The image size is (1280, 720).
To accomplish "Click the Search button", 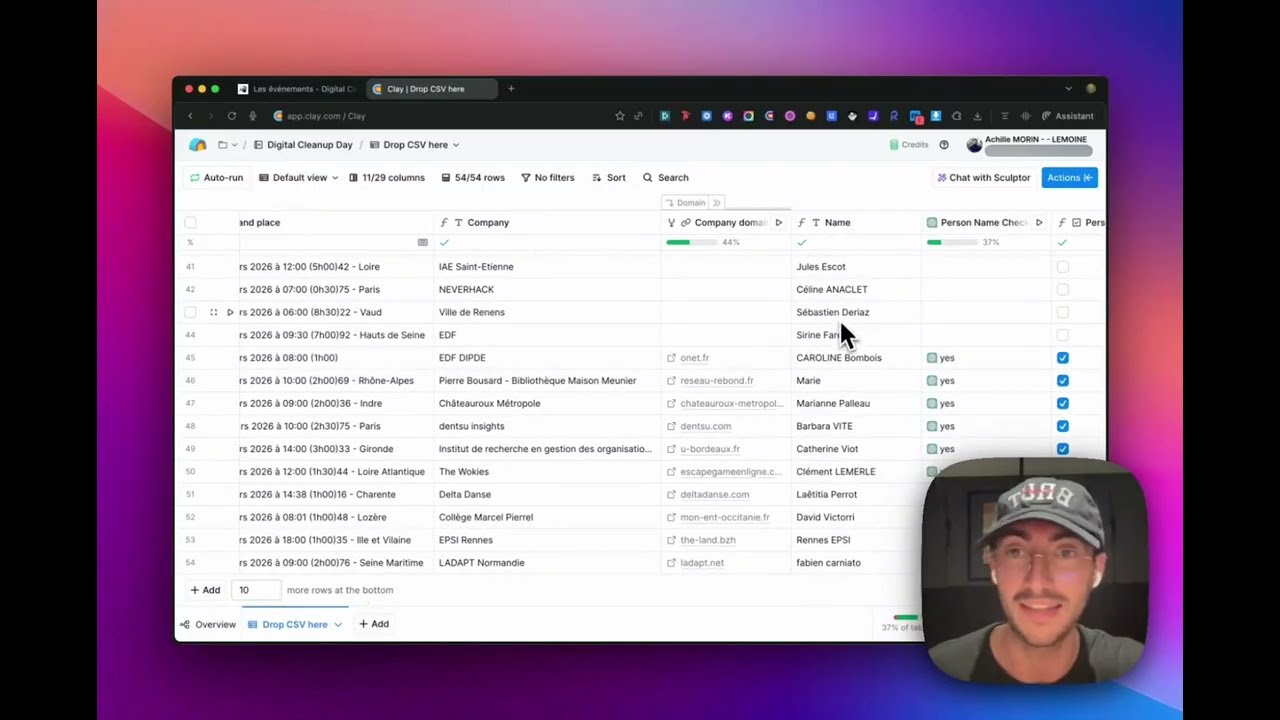I will tap(666, 178).
